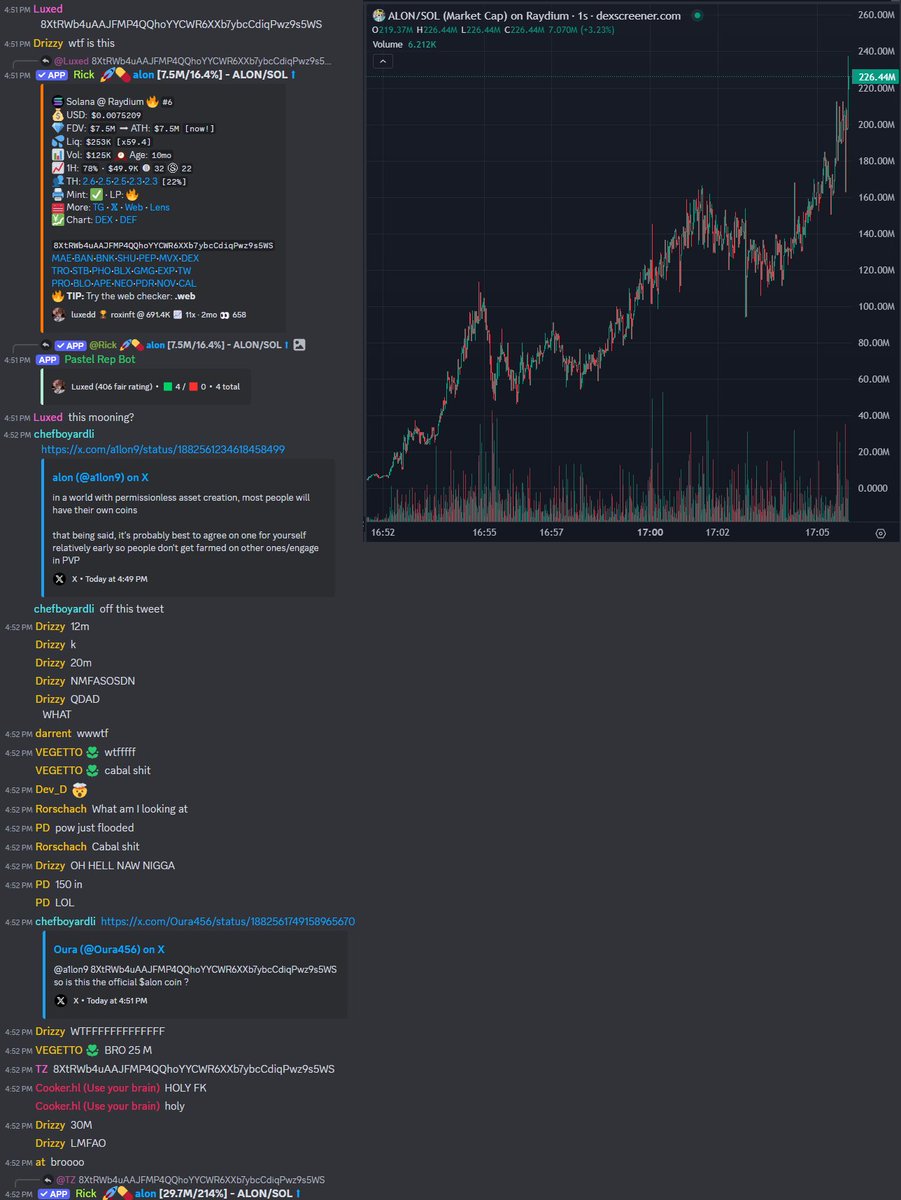
Task: Click luxedd's avatar in embed footer
Action: point(59,315)
